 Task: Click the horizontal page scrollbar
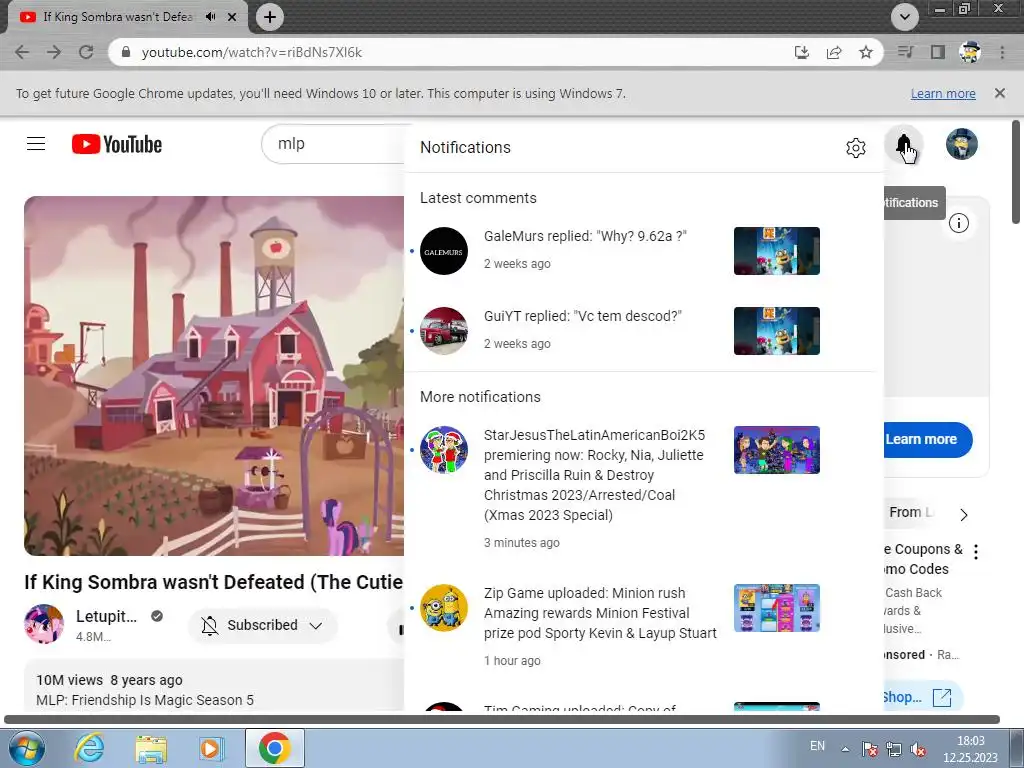502,720
